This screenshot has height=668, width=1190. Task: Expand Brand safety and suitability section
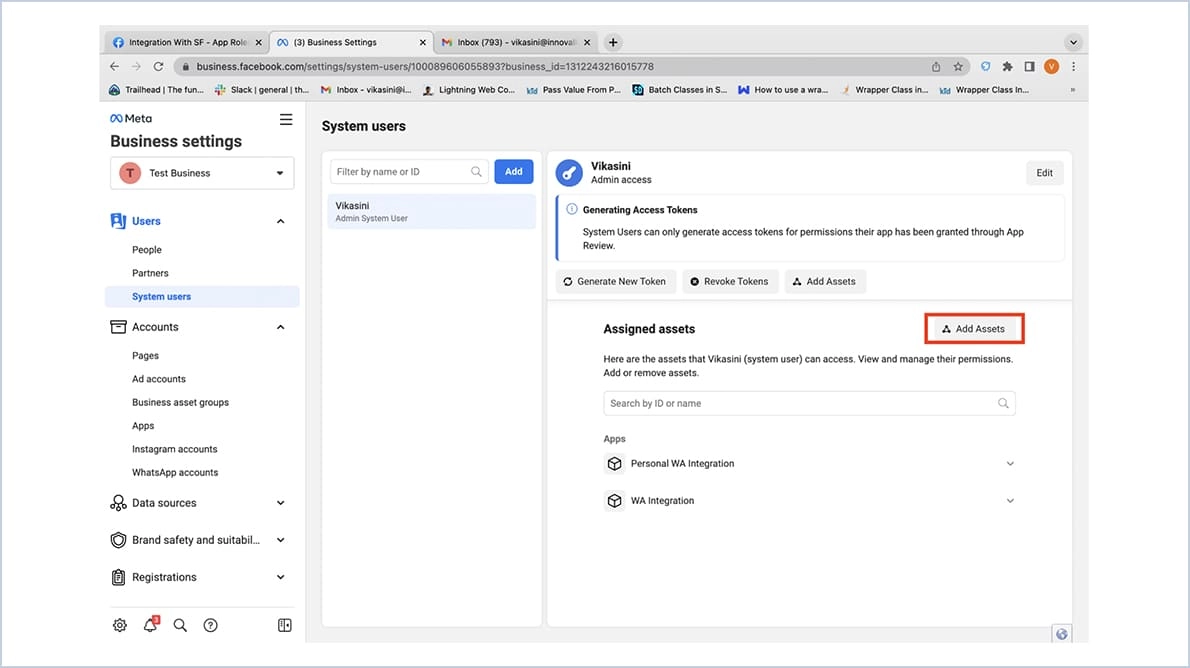tap(281, 540)
